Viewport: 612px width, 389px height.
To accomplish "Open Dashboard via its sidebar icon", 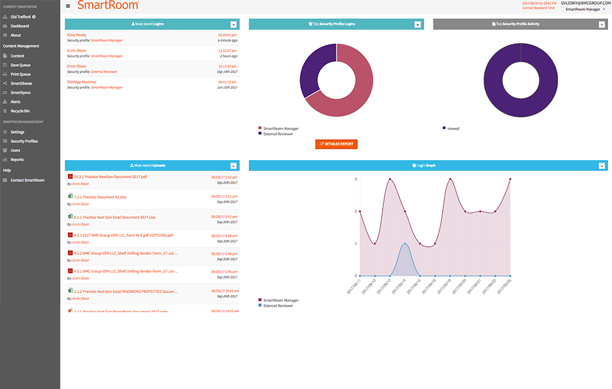I will pyautogui.click(x=5, y=26).
